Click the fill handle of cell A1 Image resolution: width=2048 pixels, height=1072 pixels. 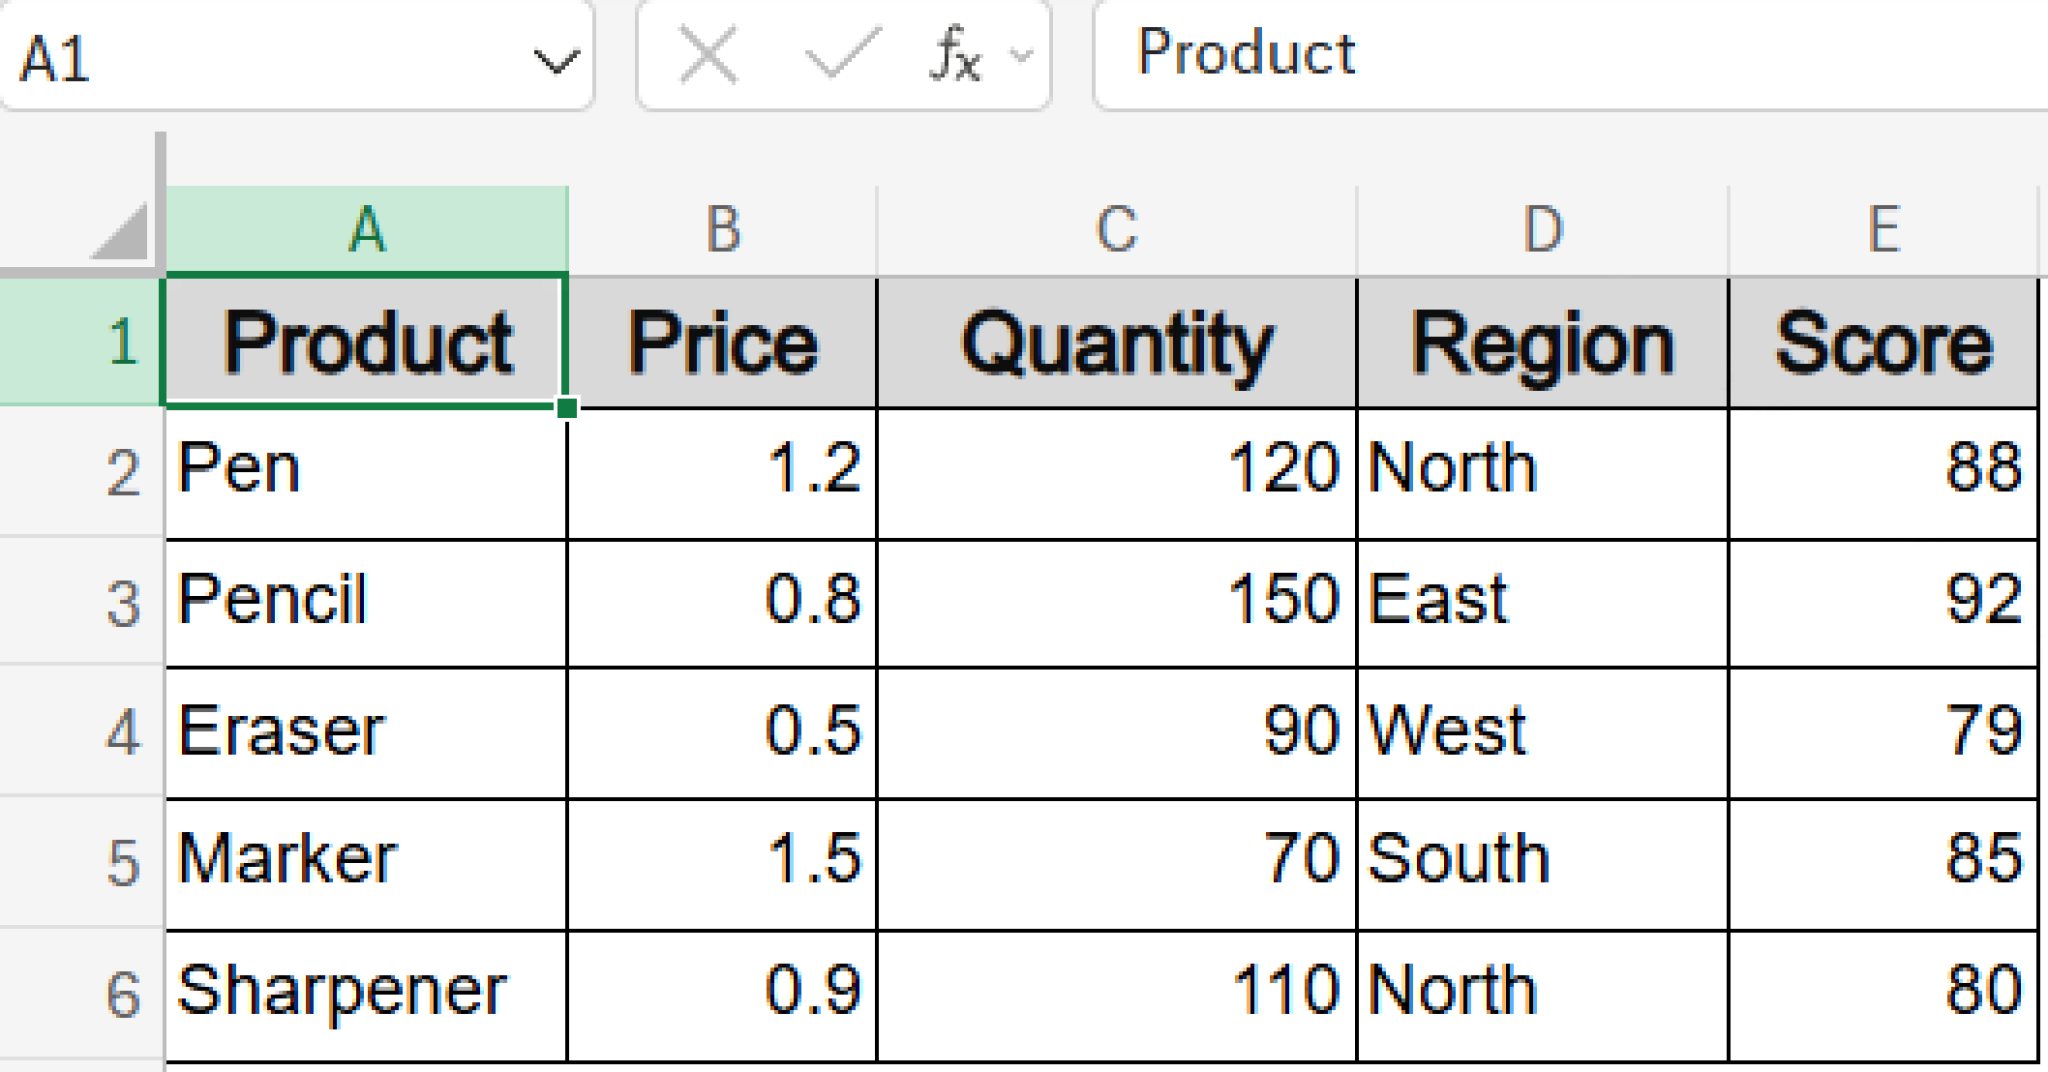(567, 407)
